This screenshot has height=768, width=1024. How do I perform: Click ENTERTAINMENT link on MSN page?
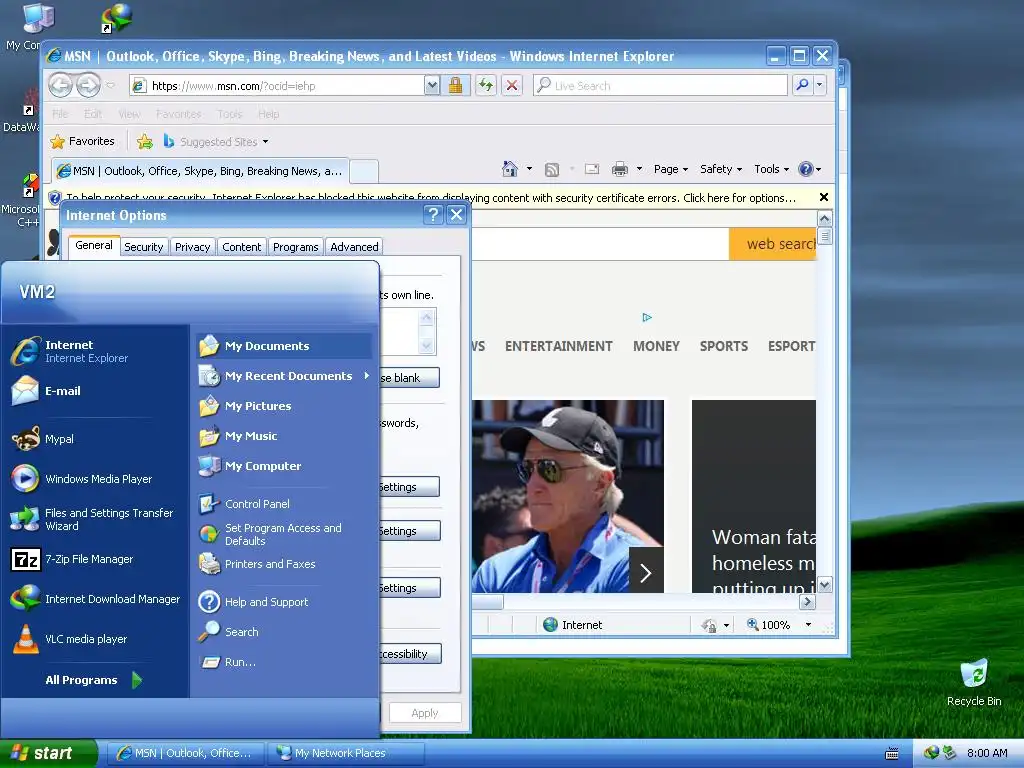pyautogui.click(x=558, y=346)
